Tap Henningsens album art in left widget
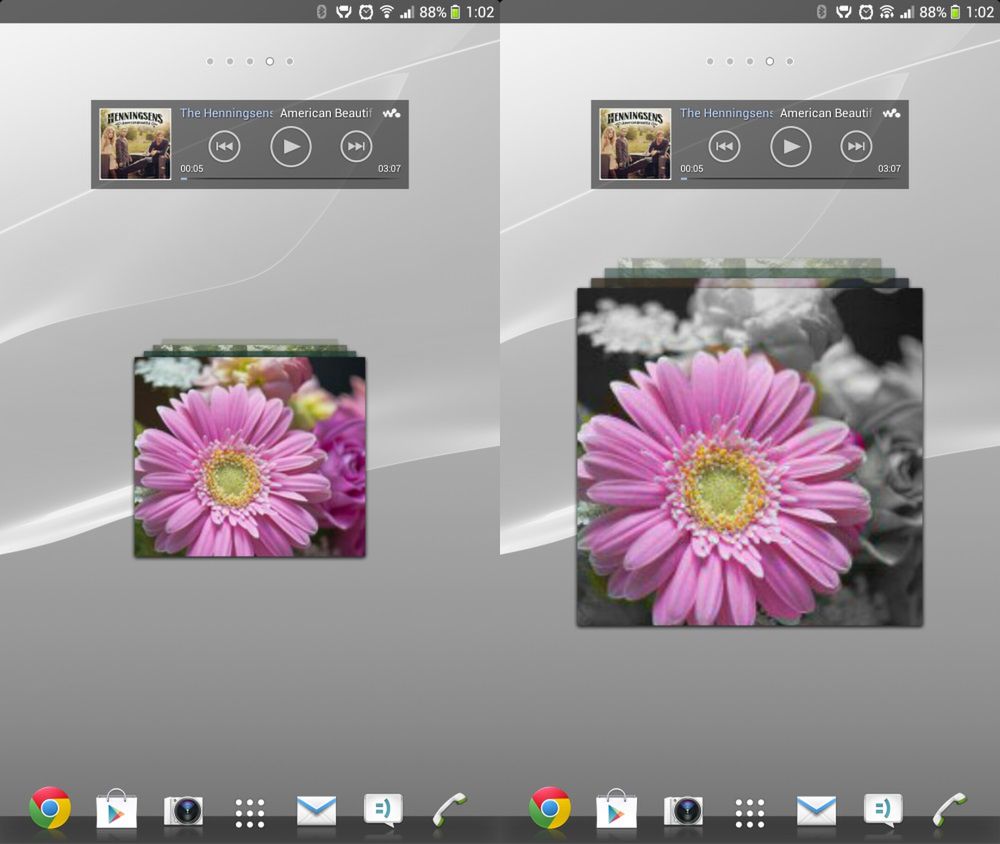This screenshot has height=844, width=1000. tap(135, 144)
